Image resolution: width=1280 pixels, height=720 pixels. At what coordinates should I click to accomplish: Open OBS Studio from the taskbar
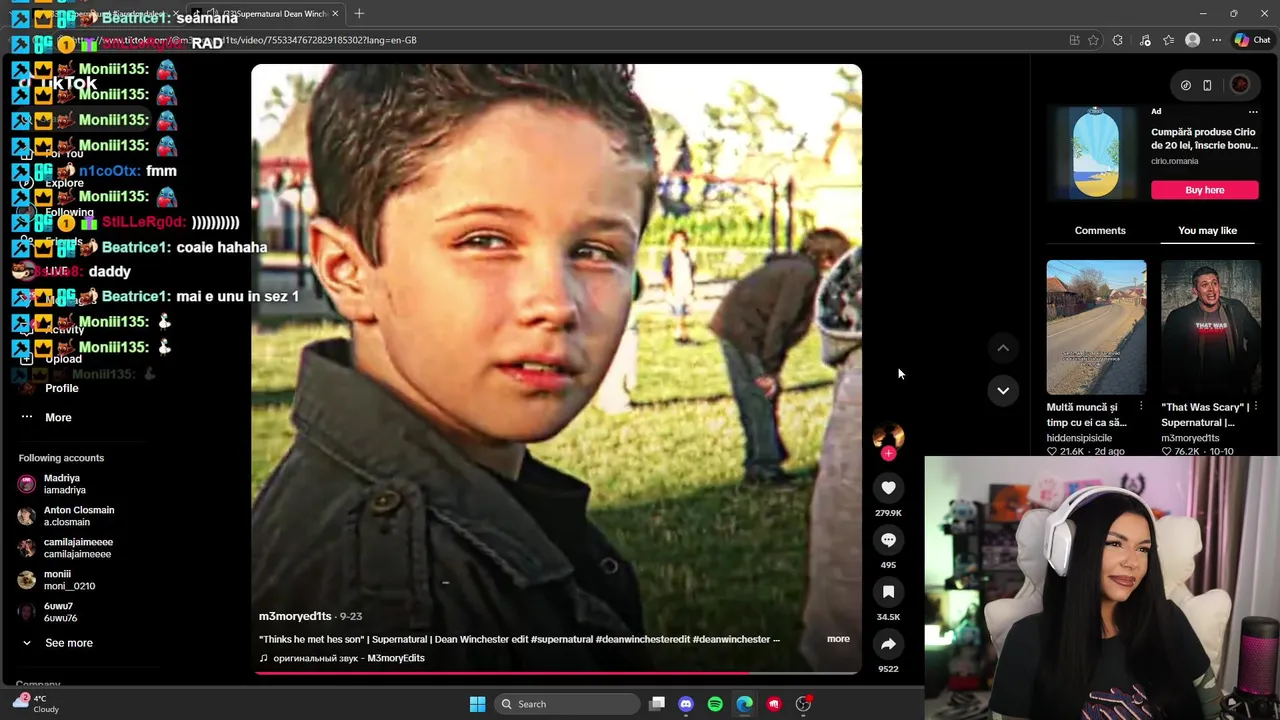pos(803,704)
